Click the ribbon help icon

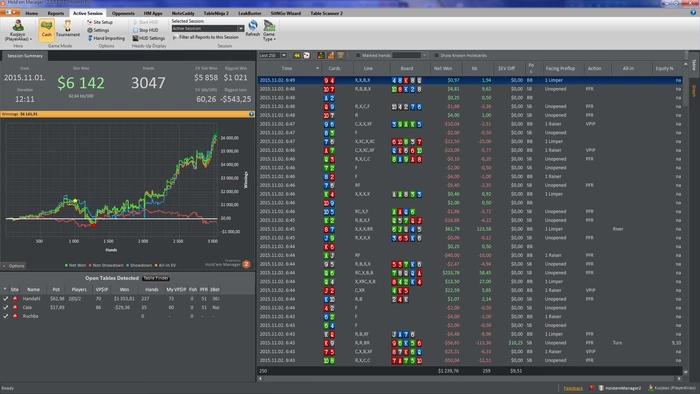(693, 13)
